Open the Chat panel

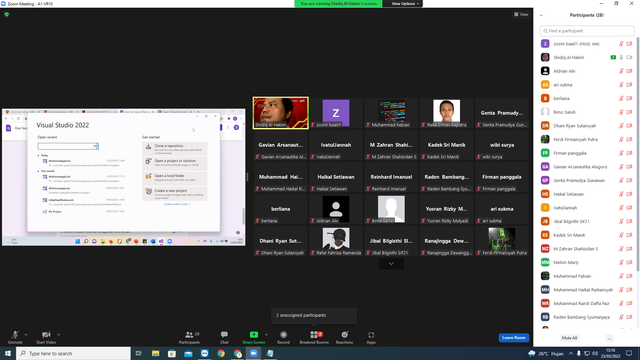pos(224,337)
